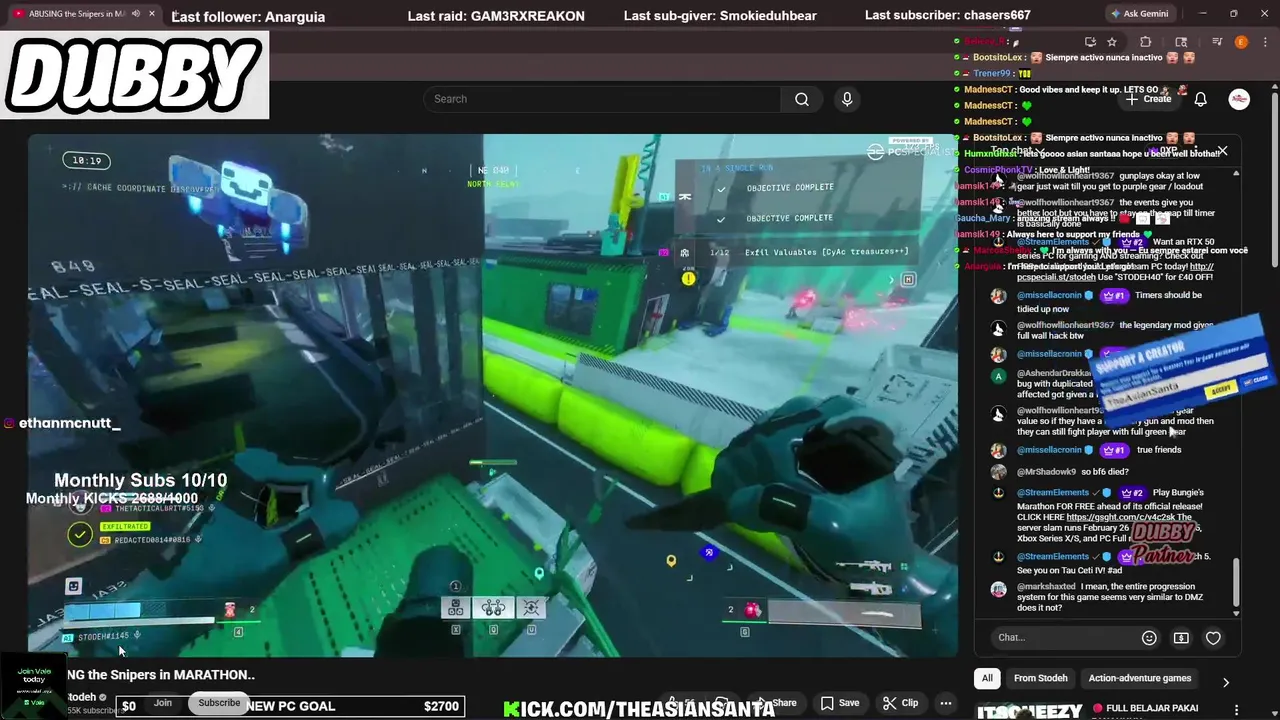
Task: Select the All chip
Action: [987, 678]
